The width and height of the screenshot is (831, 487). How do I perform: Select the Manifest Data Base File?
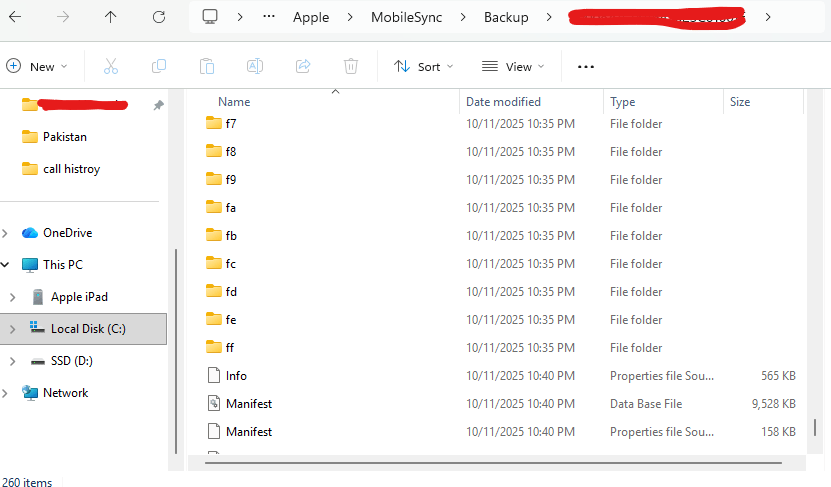coord(249,404)
